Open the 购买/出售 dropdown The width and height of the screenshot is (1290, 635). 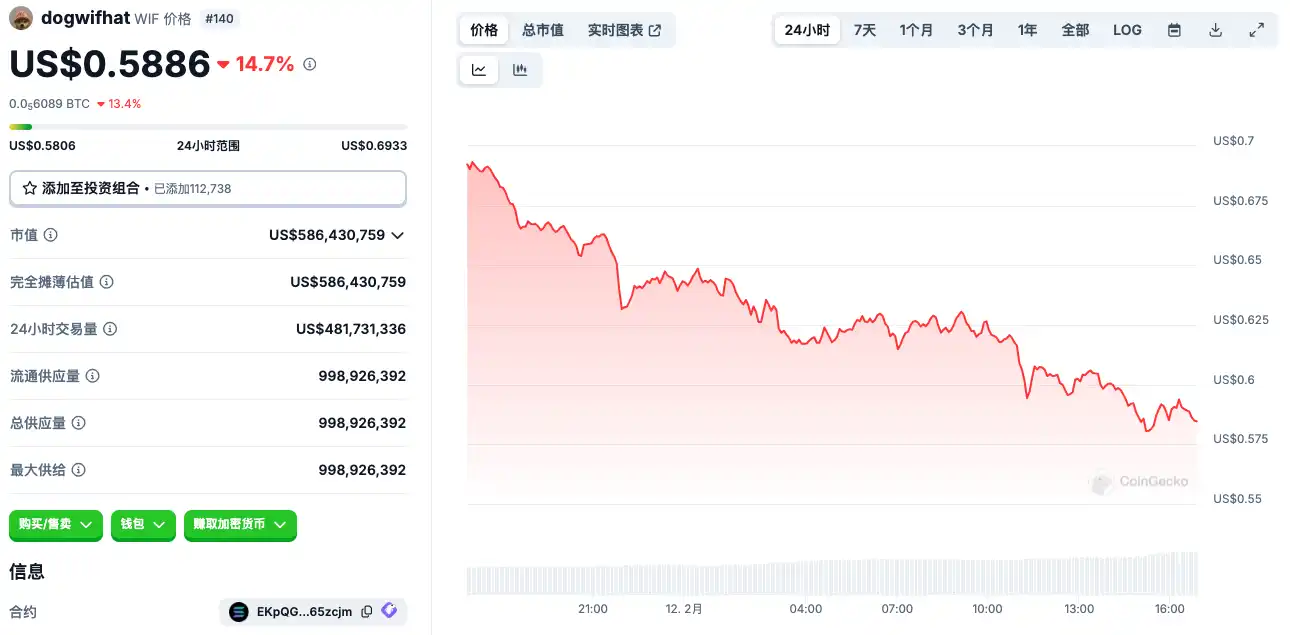click(56, 524)
